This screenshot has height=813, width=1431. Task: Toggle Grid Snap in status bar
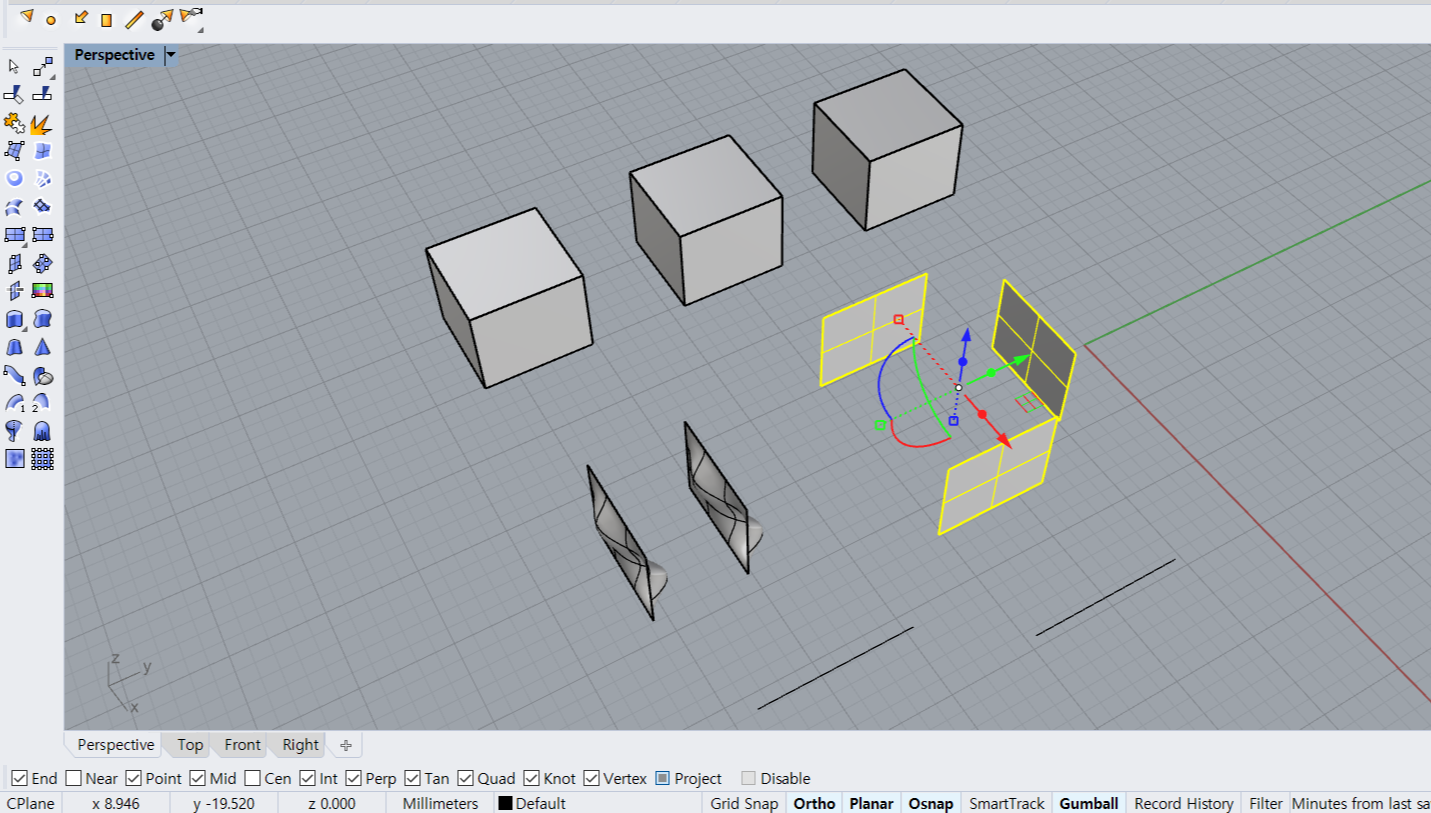tap(744, 803)
